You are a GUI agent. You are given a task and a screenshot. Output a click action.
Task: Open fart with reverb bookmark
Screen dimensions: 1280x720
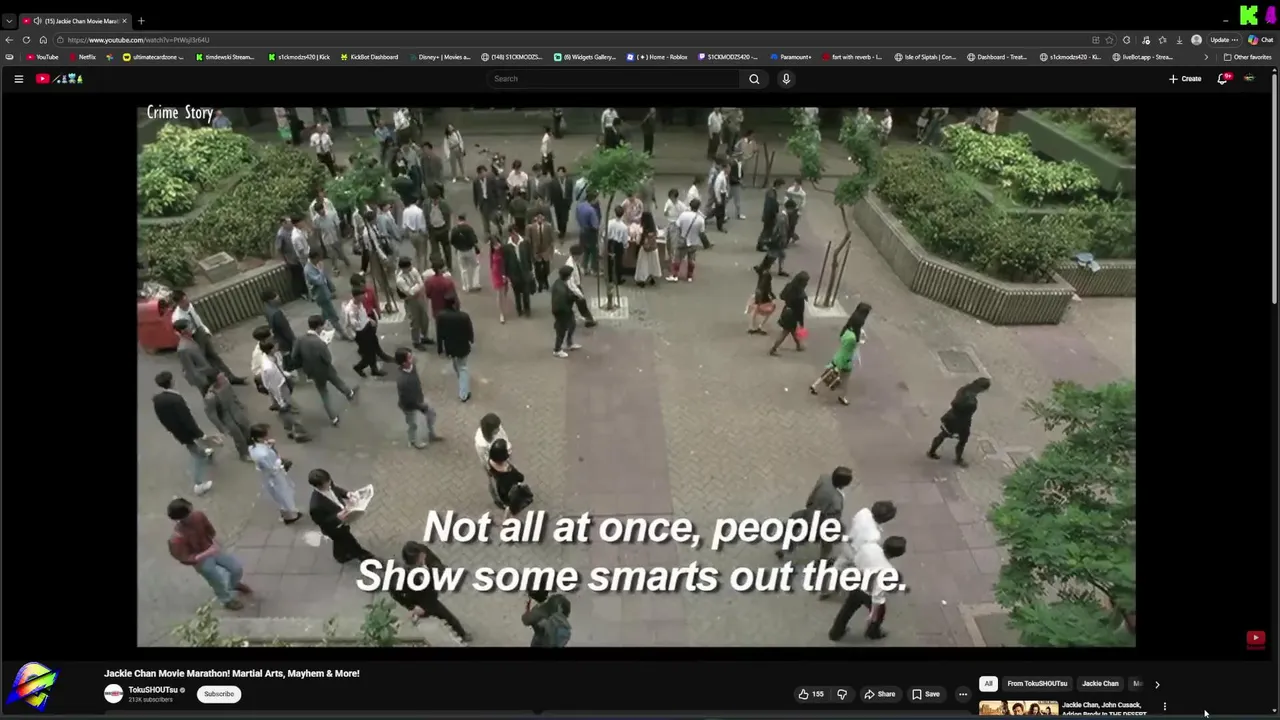click(x=852, y=57)
